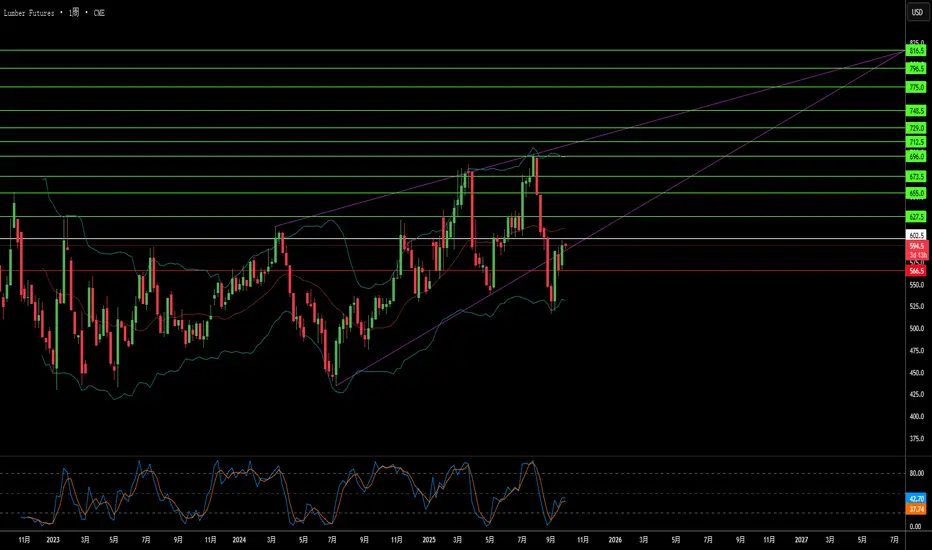Click the 2023 label on time axis
932x550 pixels.
tap(53, 540)
